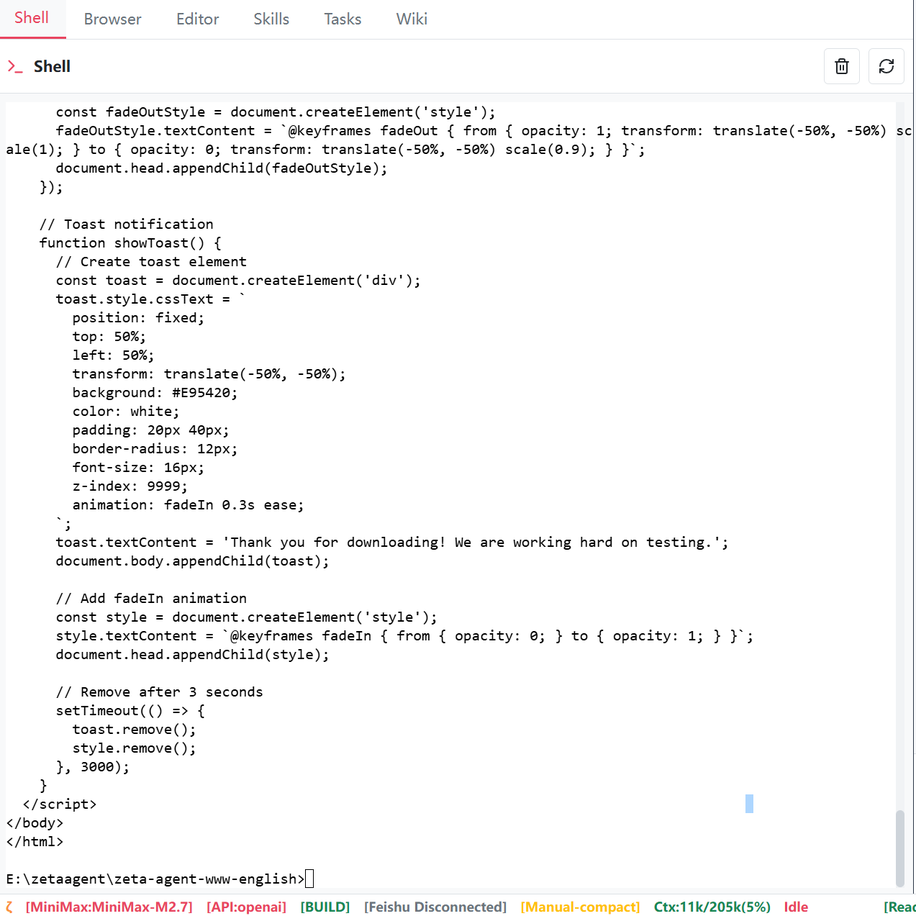Viewport: 916px width, 916px height.
Task: Toggle the BUILD mode indicator
Action: (325, 906)
